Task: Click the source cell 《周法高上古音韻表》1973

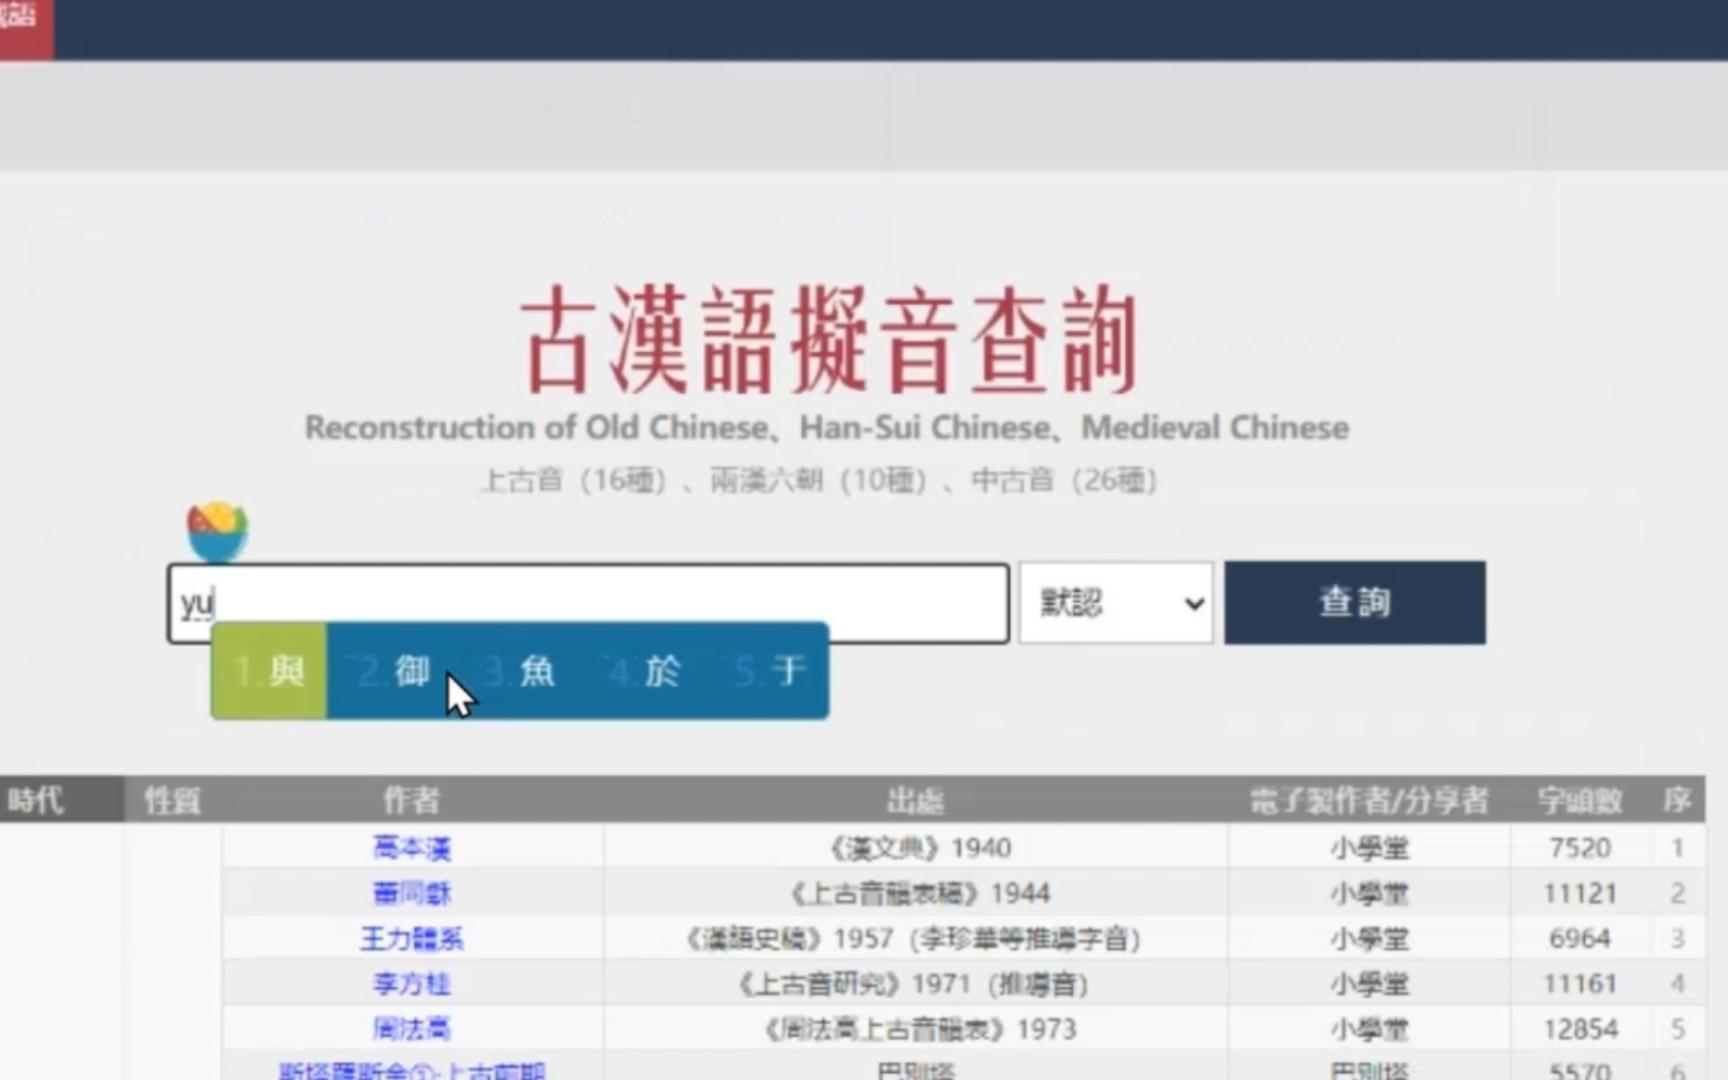Action: 915,1029
